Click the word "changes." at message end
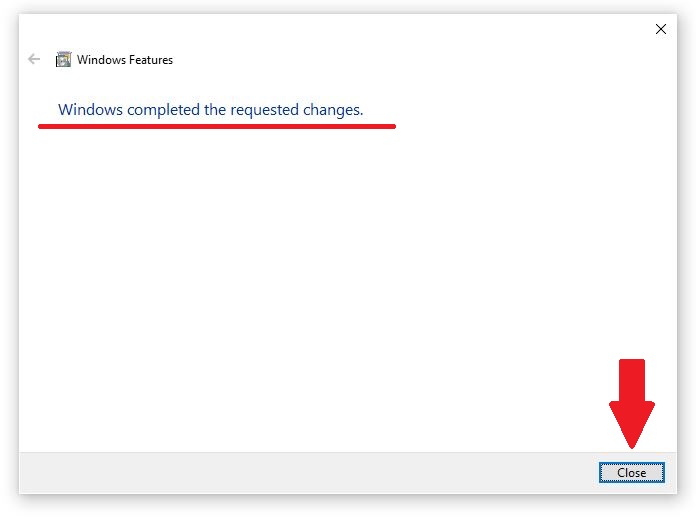 333,110
